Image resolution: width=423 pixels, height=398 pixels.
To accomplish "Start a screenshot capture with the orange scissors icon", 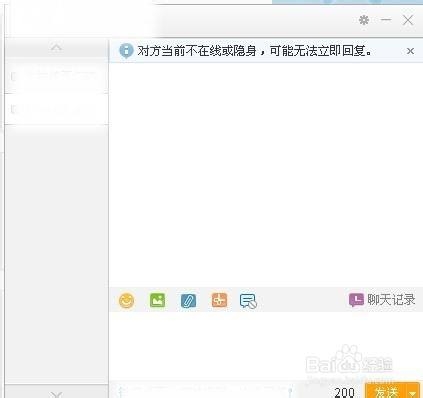I will click(219, 300).
